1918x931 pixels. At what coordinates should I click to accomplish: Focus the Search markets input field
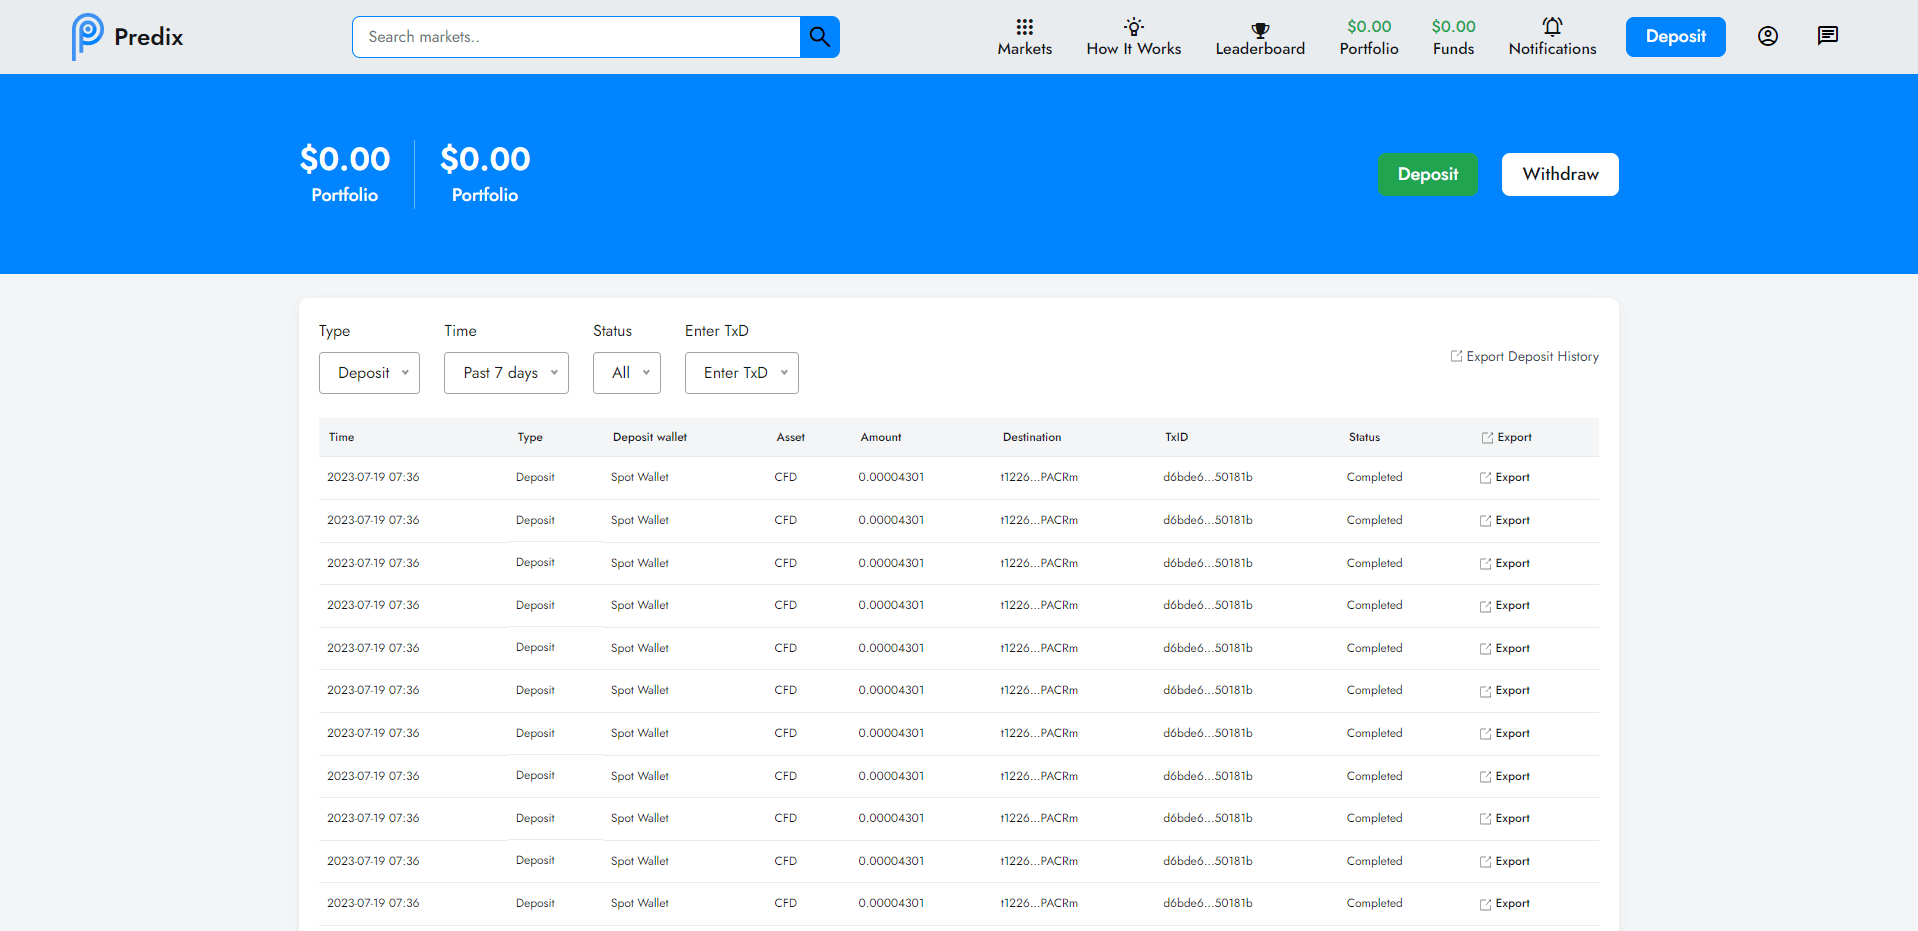click(x=576, y=37)
